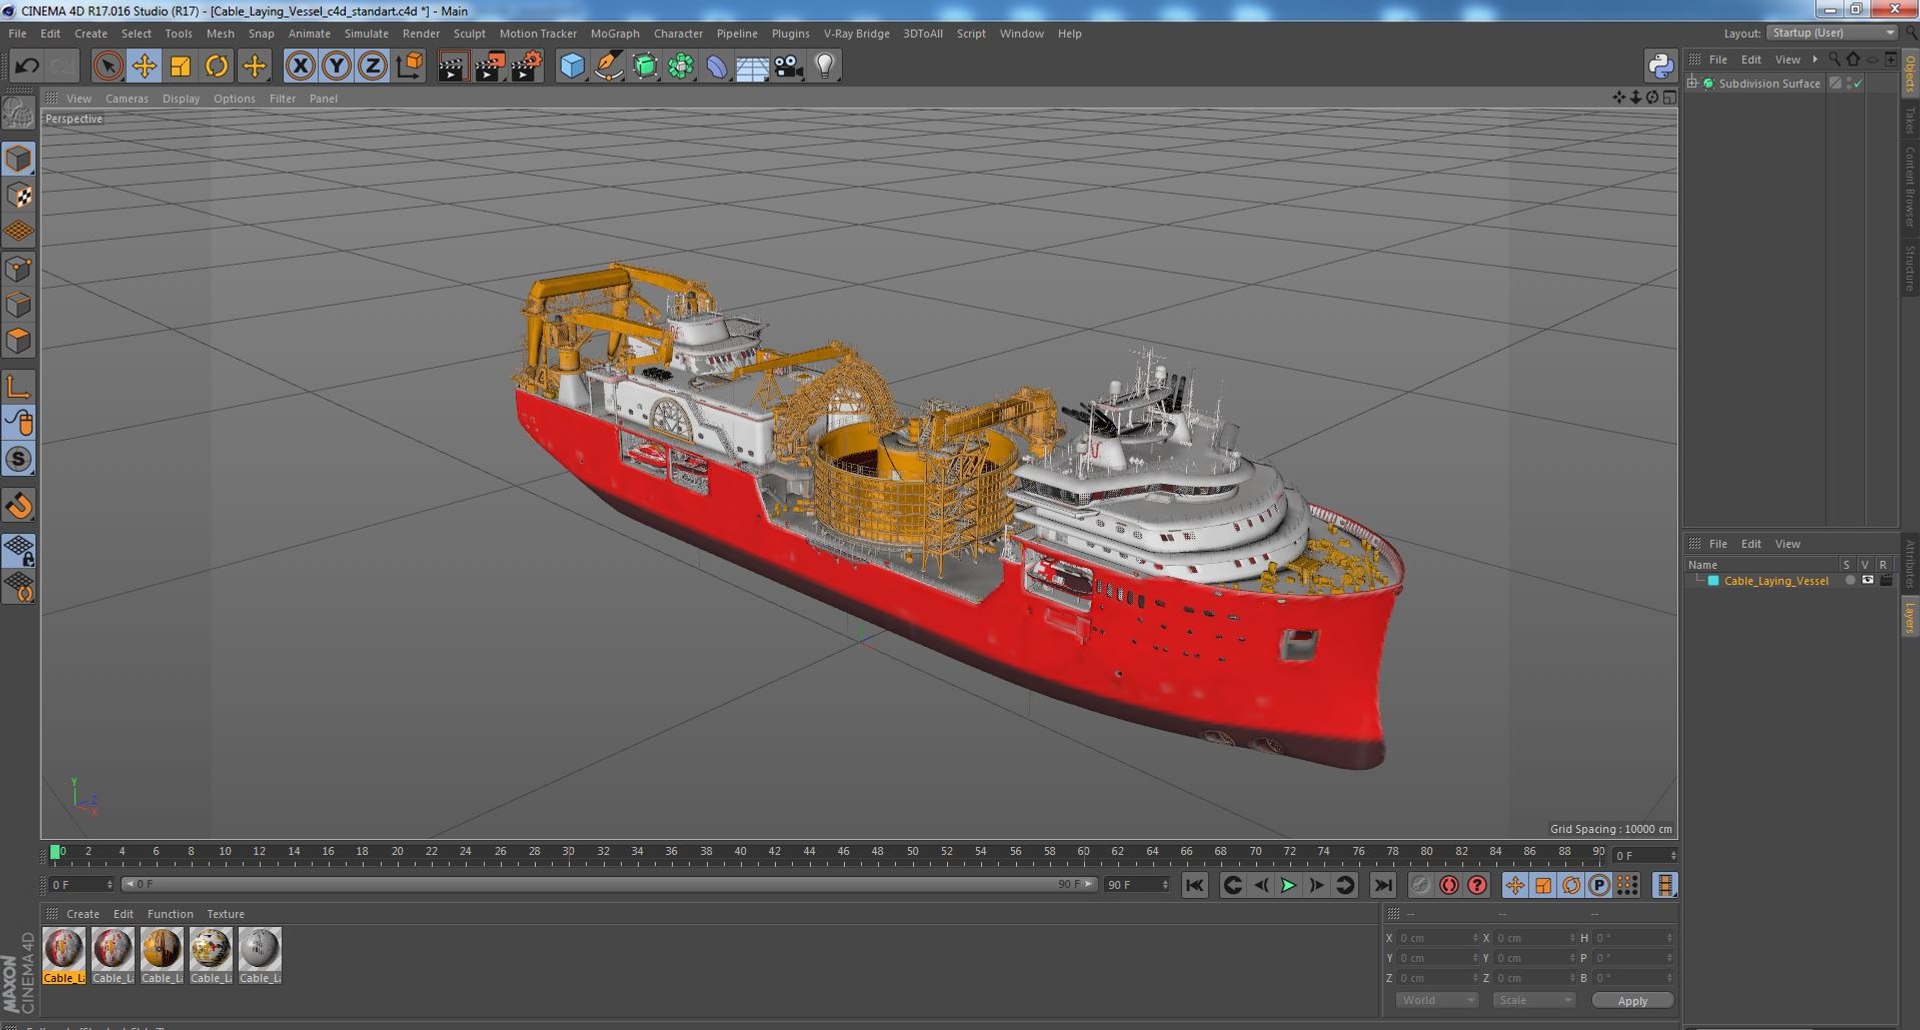The width and height of the screenshot is (1920, 1030).
Task: Go to start of animation
Action: click(x=1195, y=885)
